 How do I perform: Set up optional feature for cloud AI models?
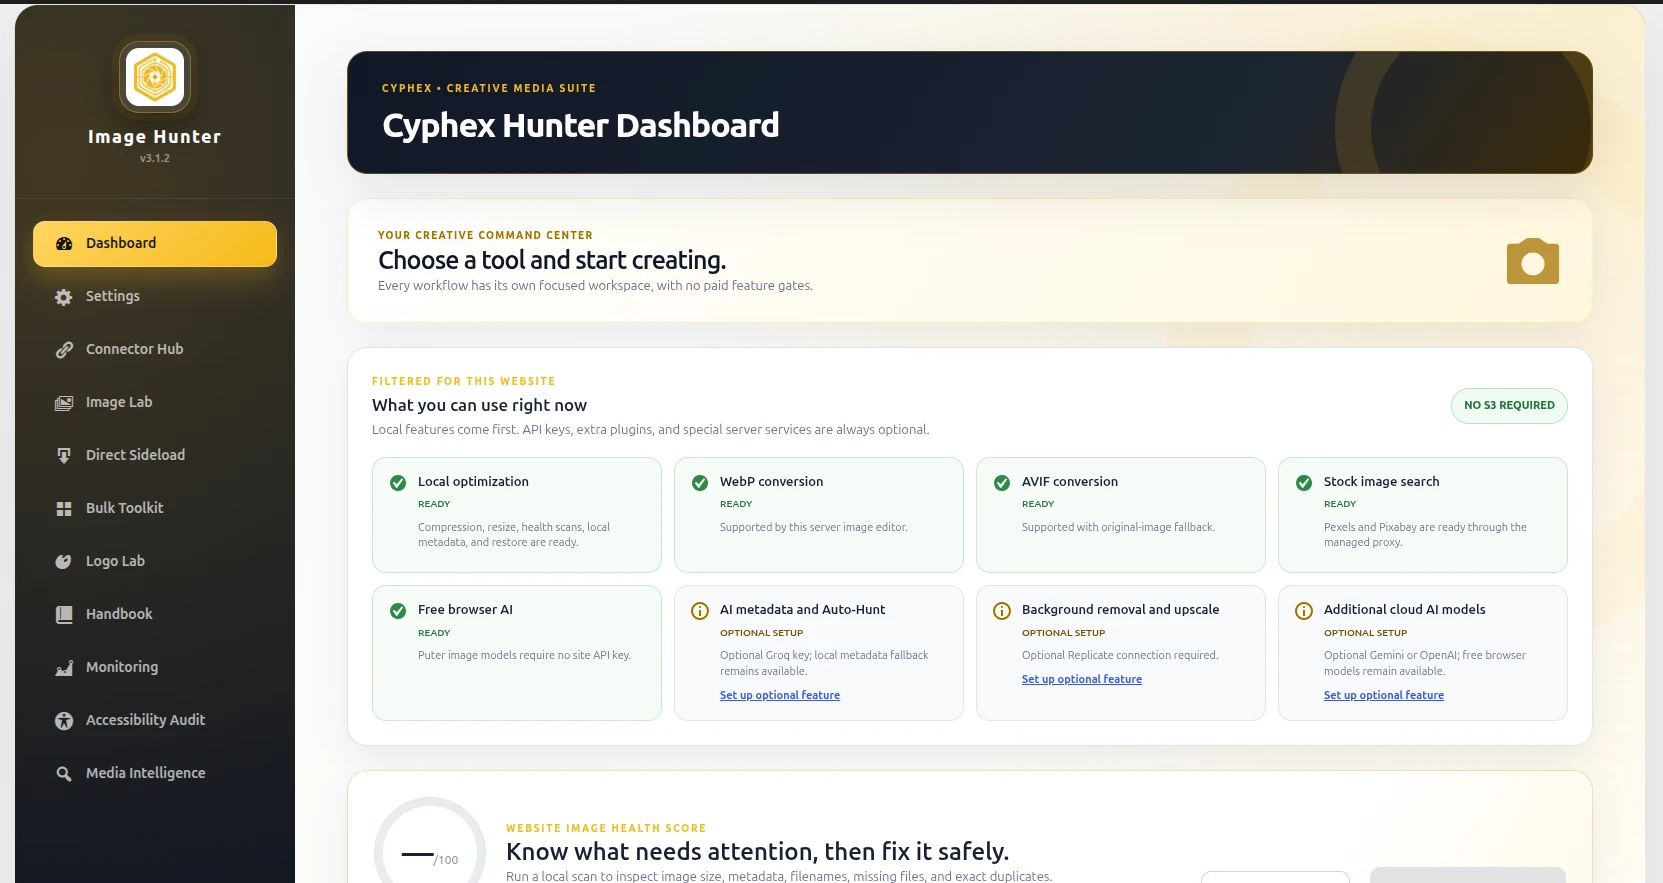click(1384, 696)
